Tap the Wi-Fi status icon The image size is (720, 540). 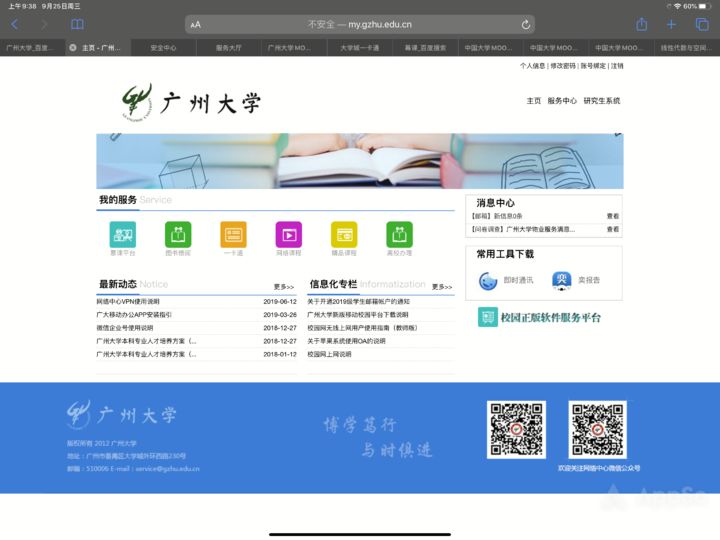click(677, 6)
